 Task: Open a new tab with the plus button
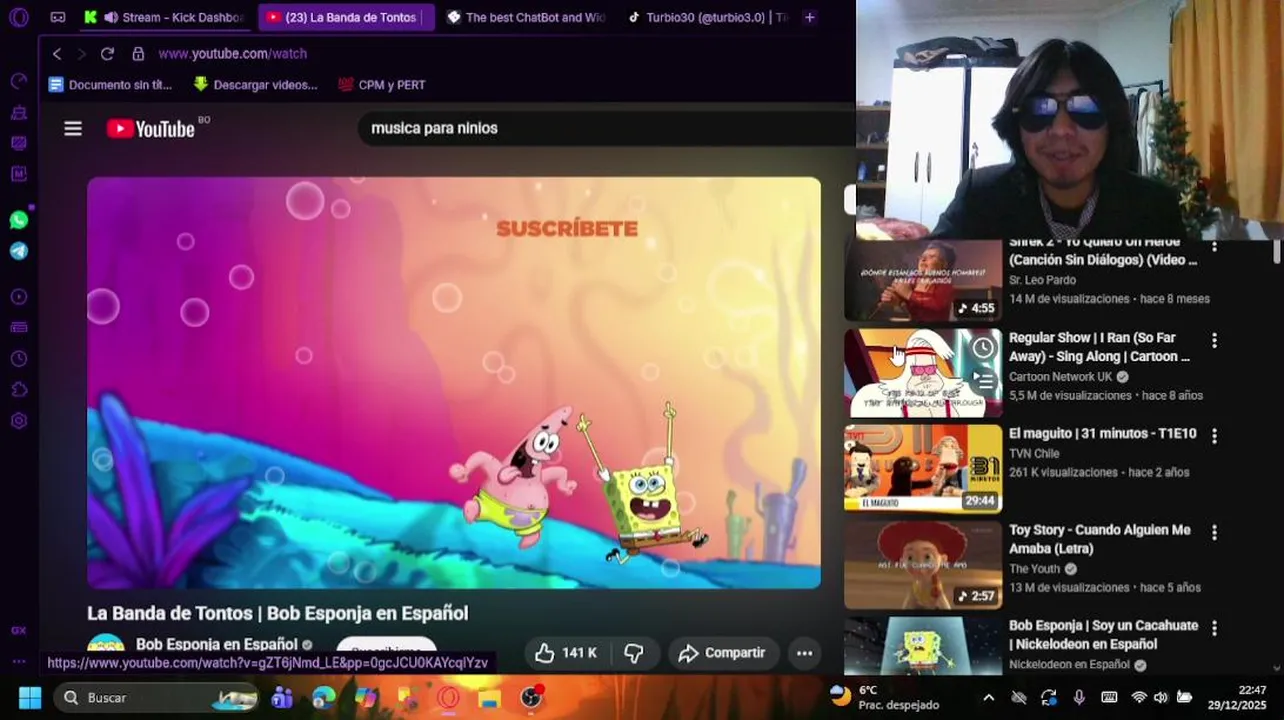pyautogui.click(x=809, y=17)
